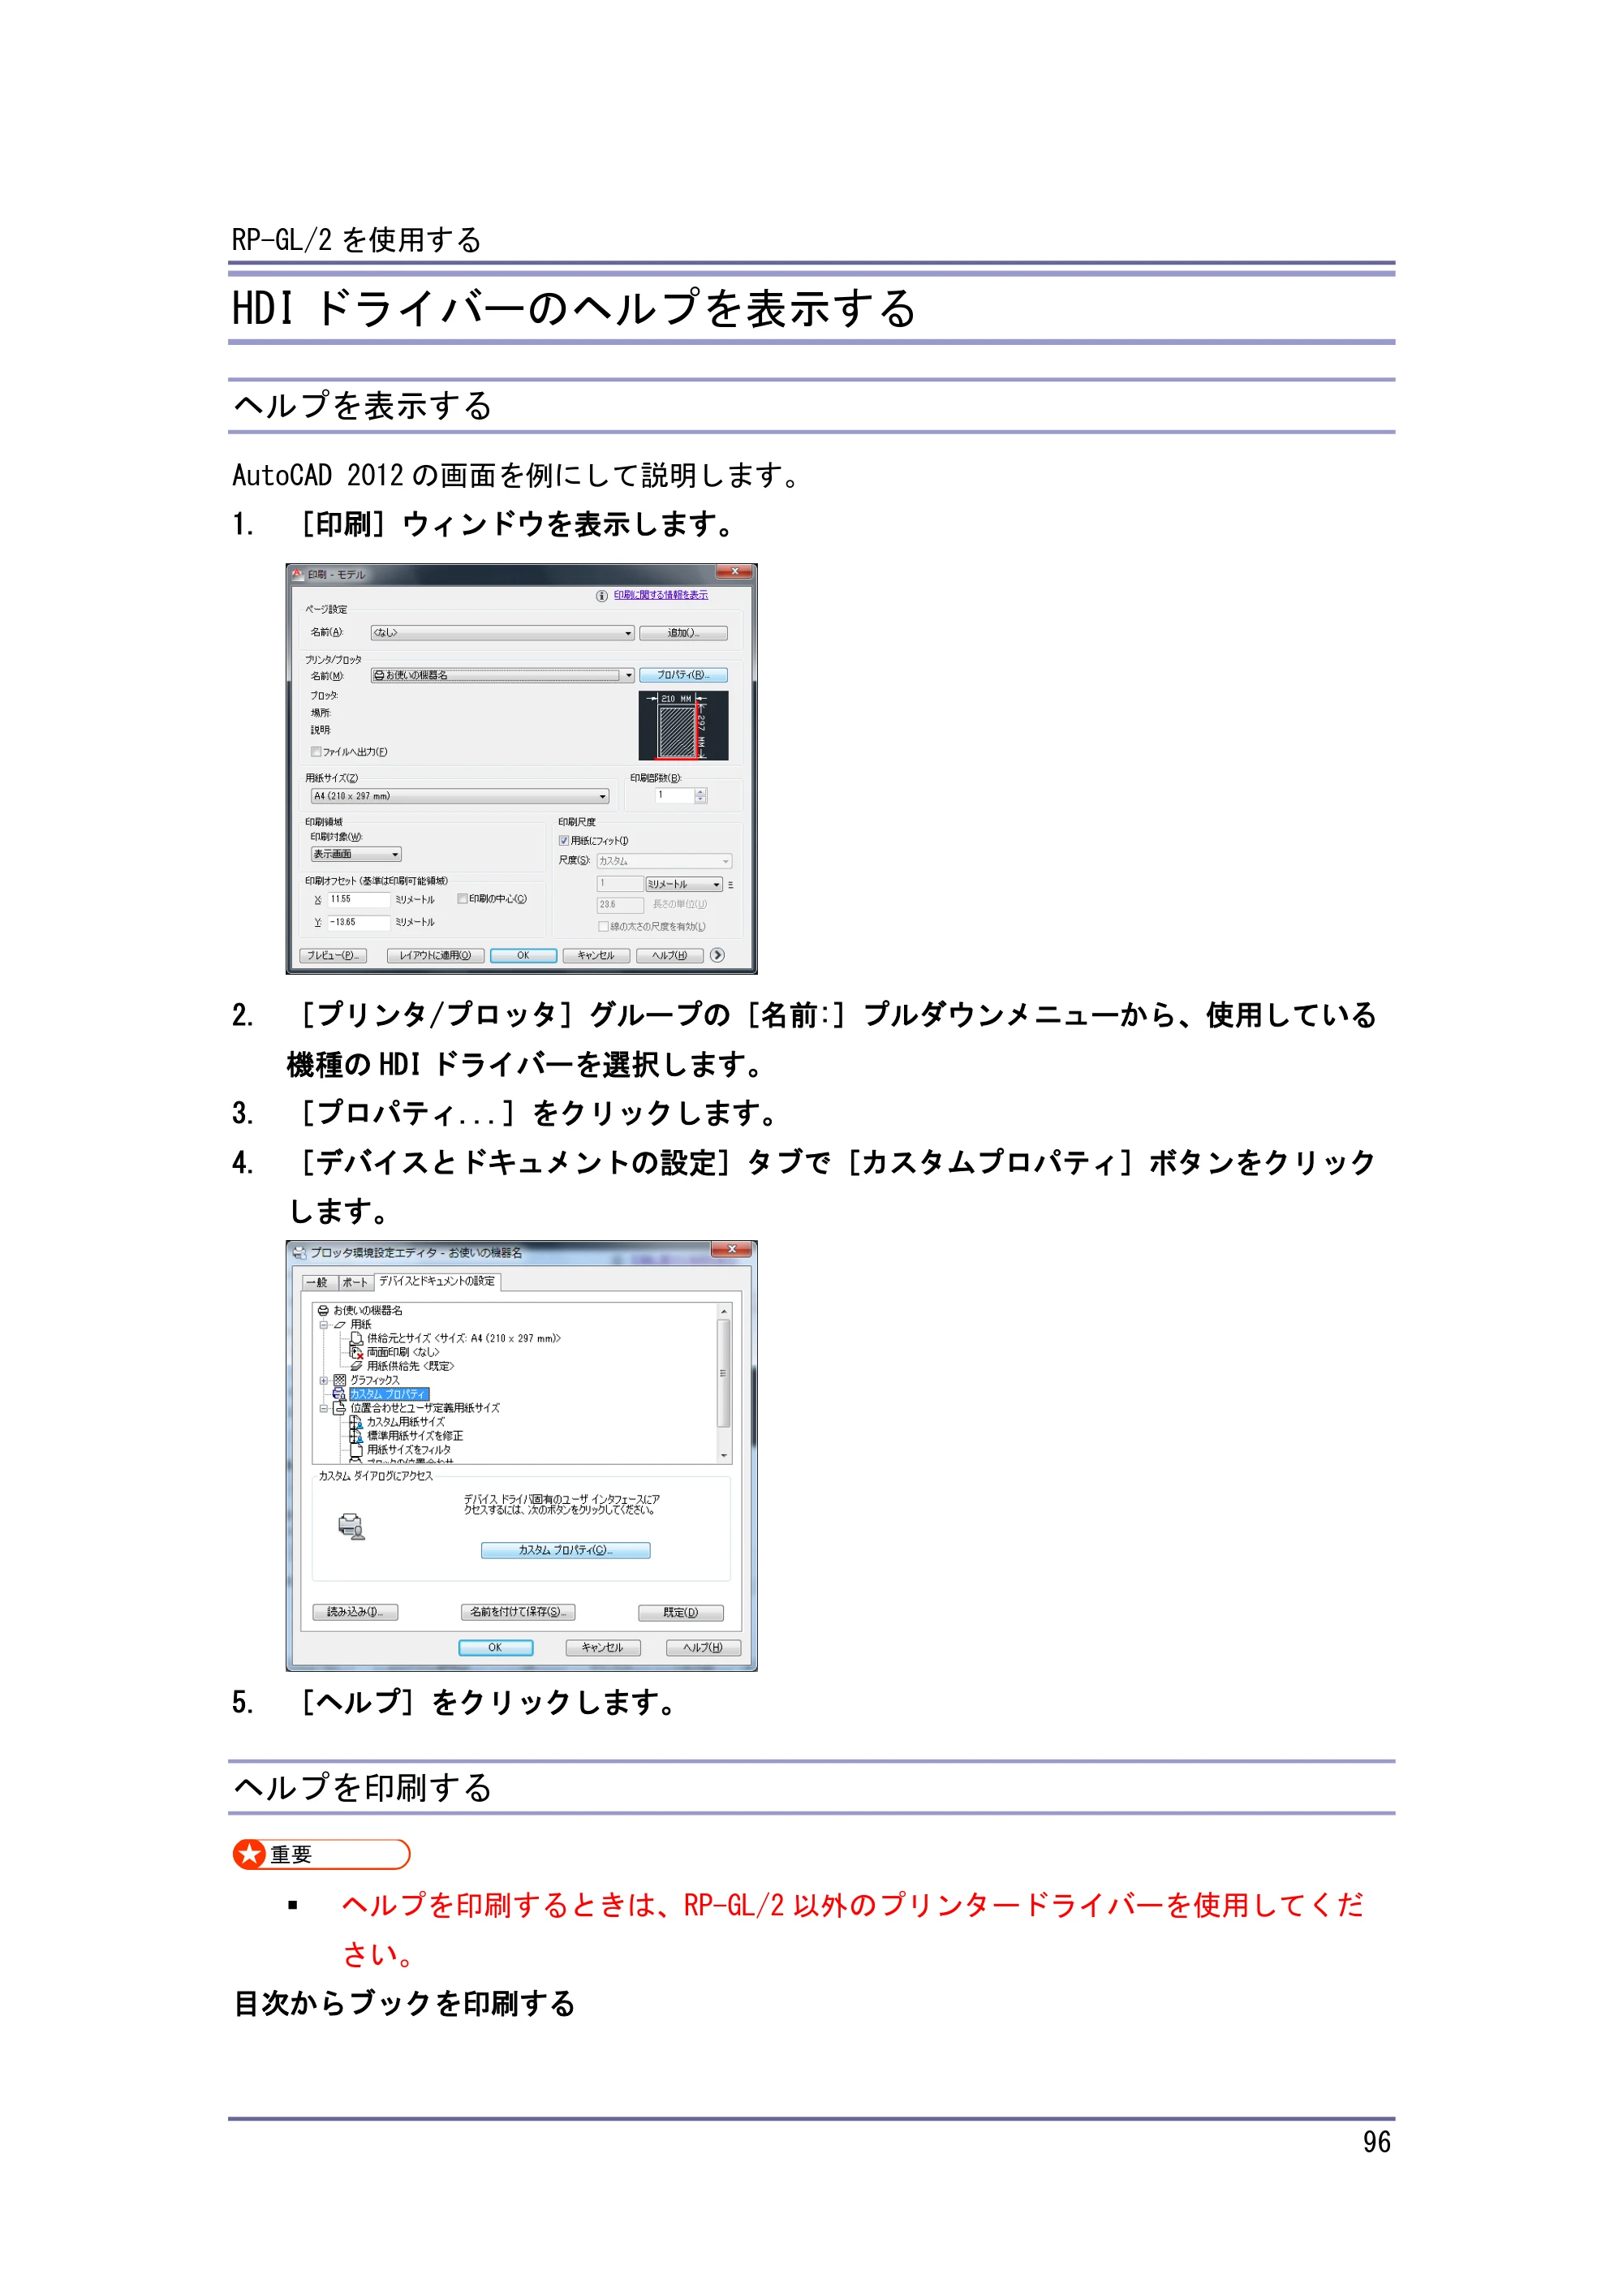
Task: Tick the 印刷の中心 checkbox
Action: [462, 899]
